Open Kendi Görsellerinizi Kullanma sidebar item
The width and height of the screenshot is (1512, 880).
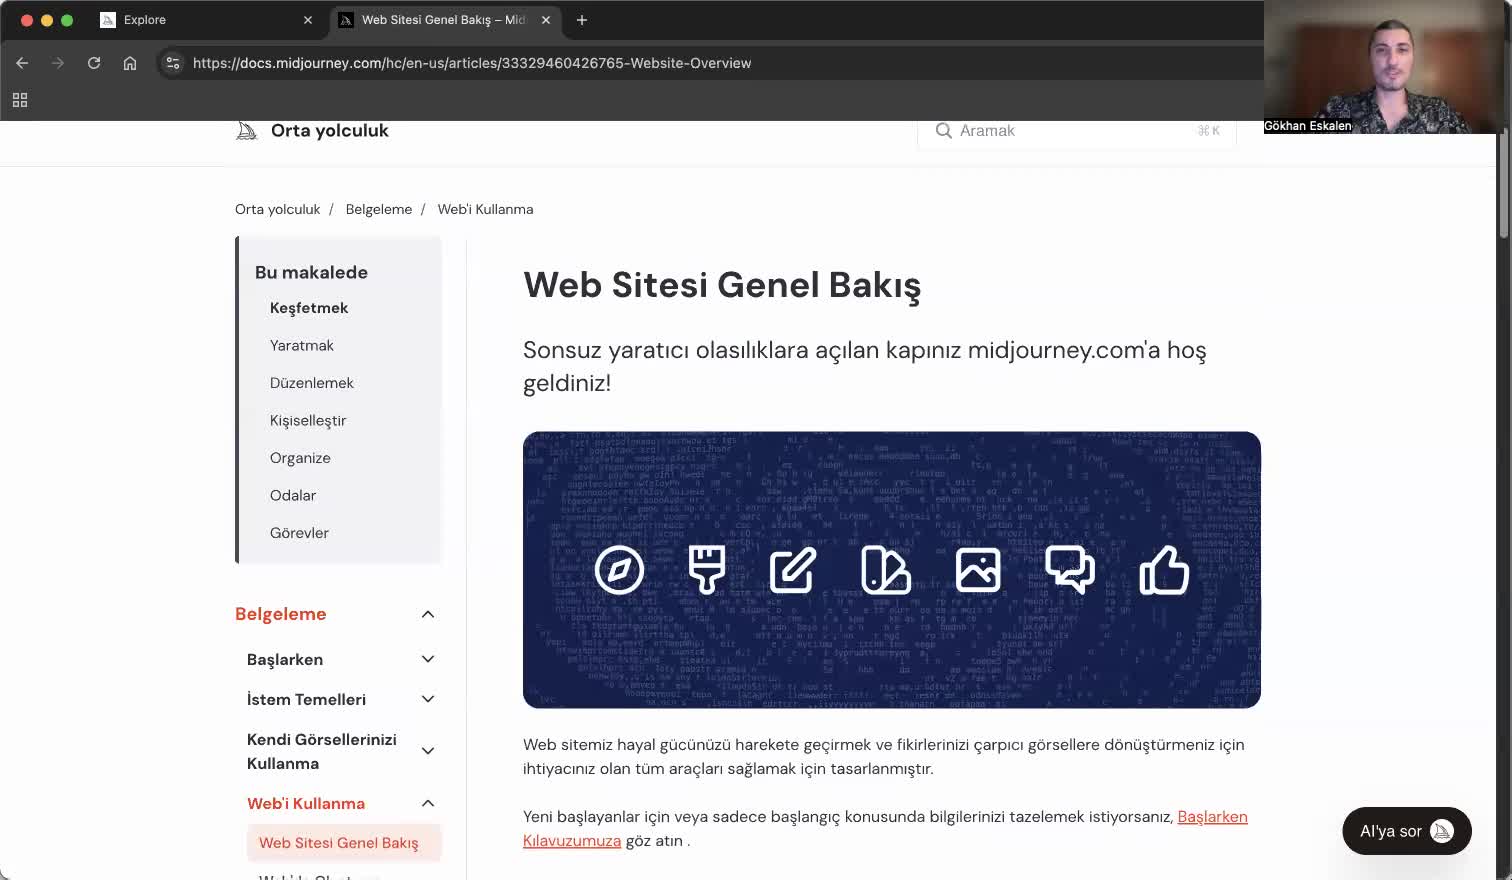(322, 751)
